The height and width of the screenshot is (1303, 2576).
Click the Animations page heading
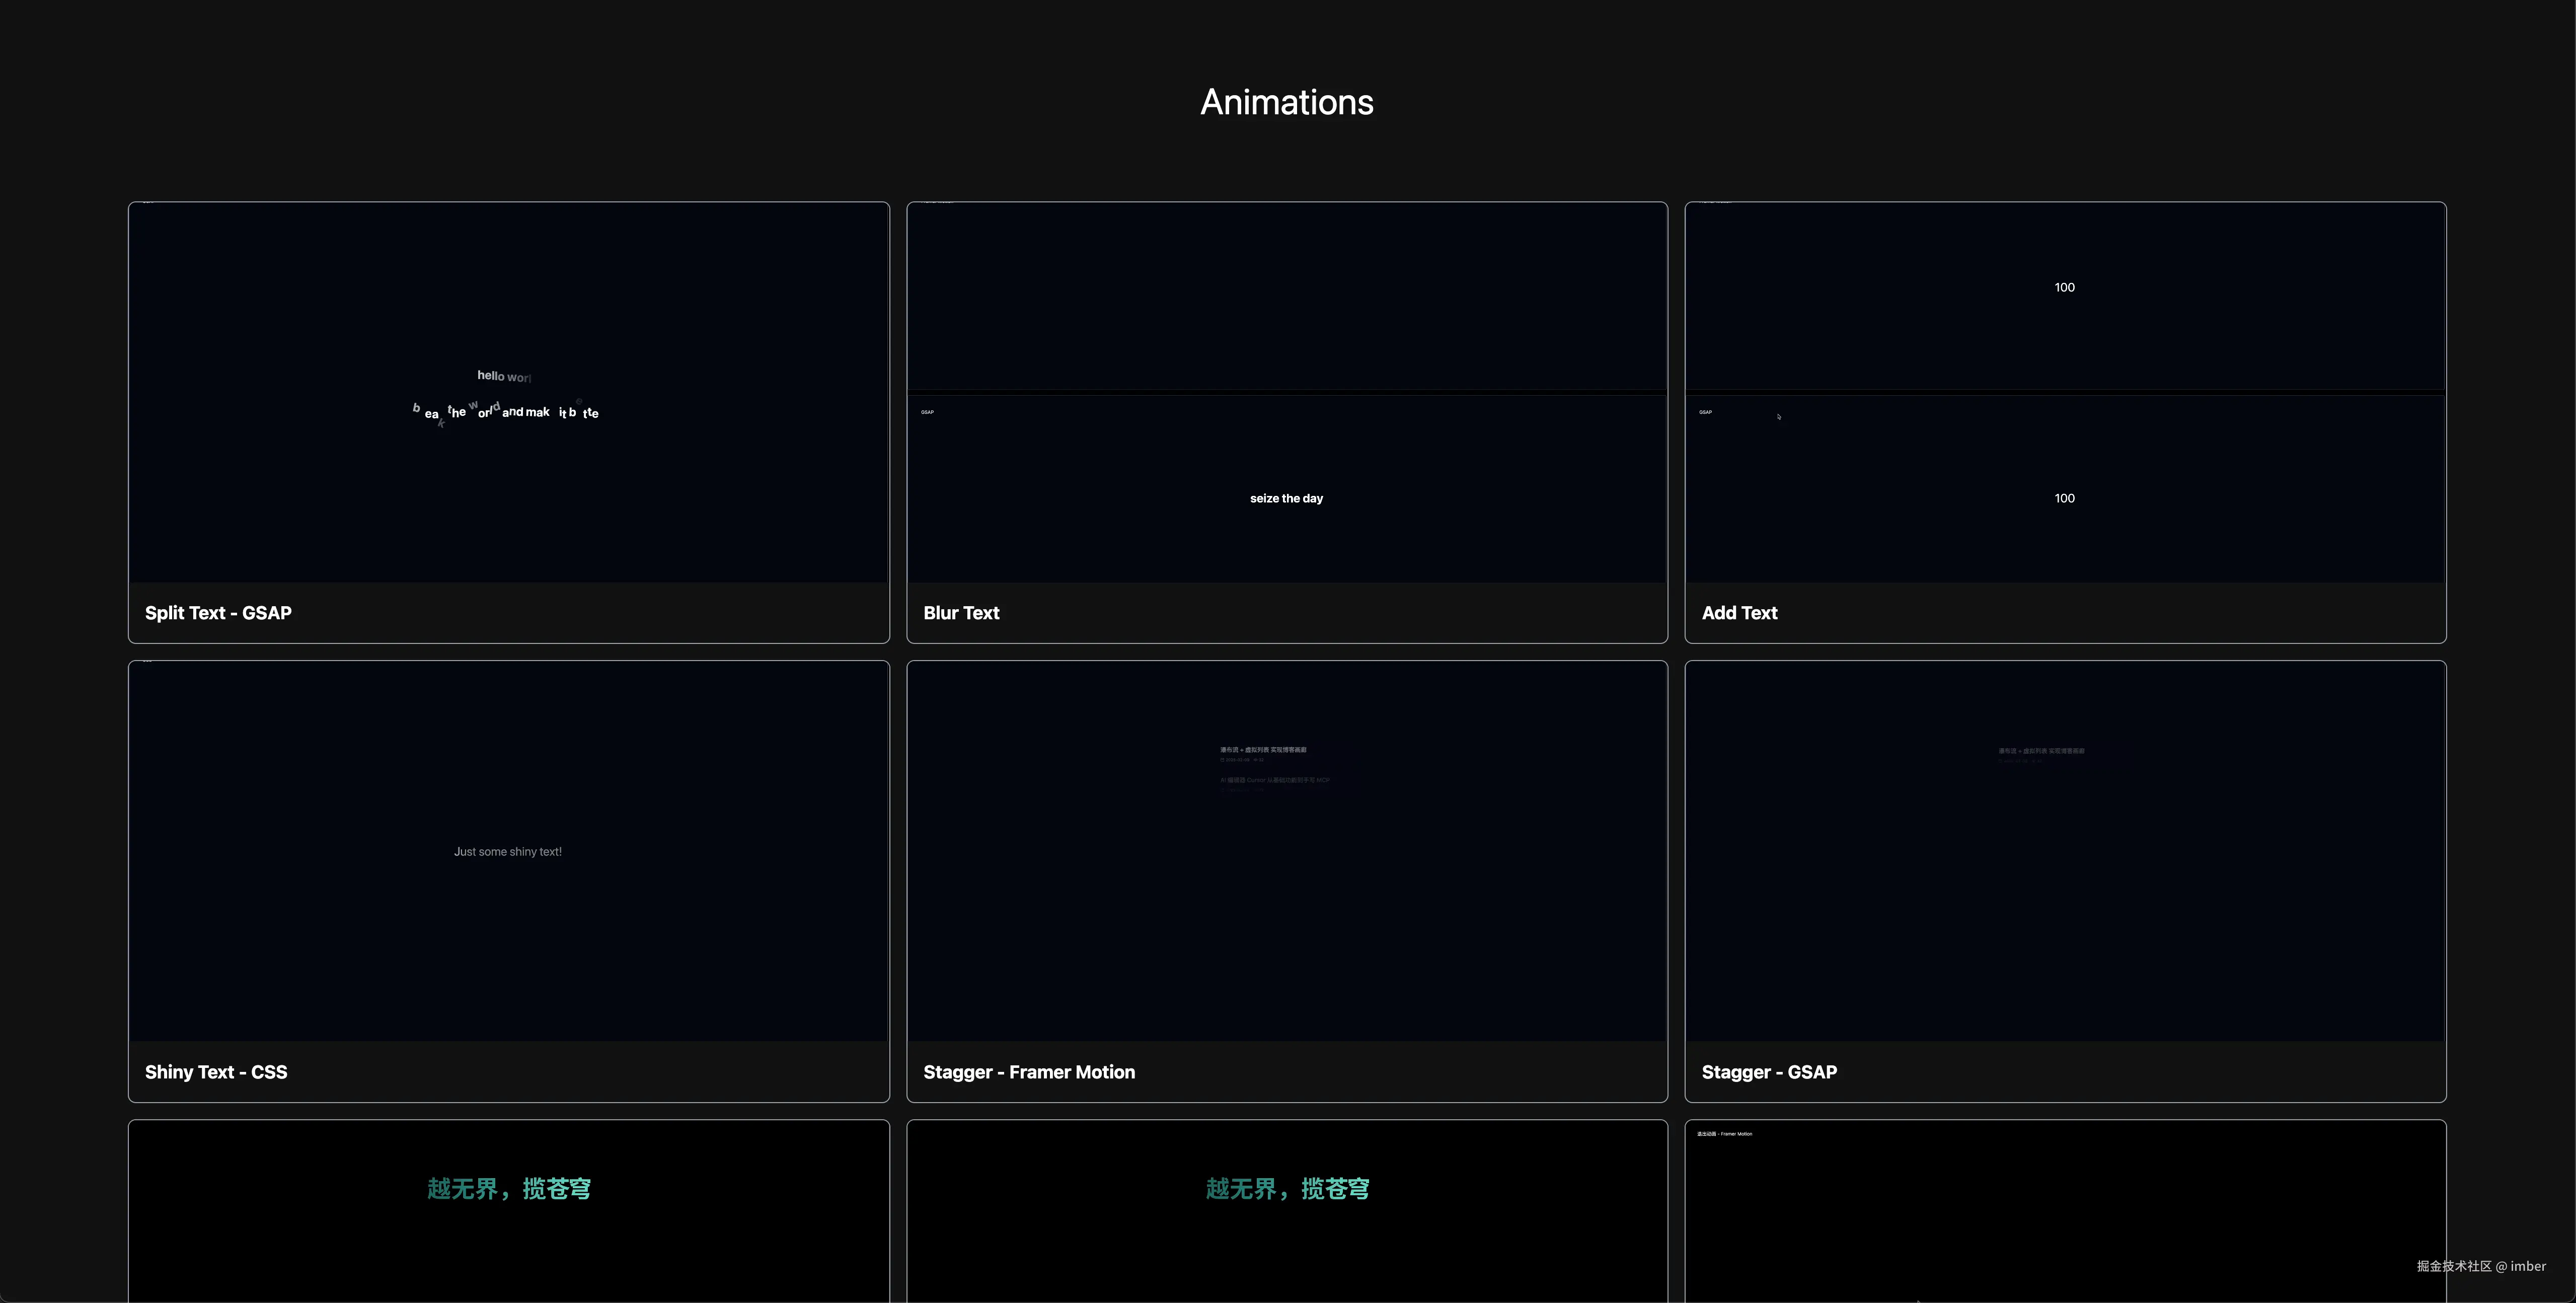tap(1287, 101)
